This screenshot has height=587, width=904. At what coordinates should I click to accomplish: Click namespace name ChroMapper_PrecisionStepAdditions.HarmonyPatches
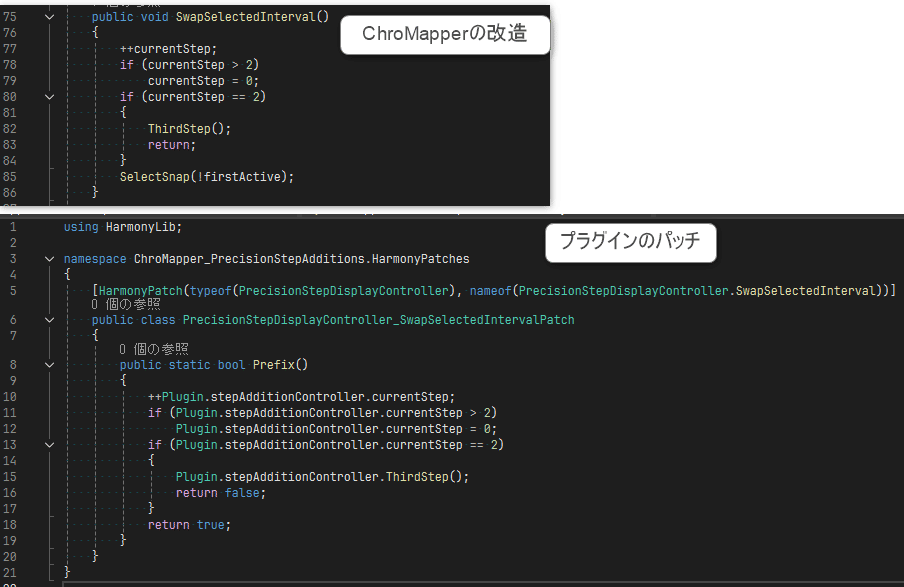coord(302,259)
